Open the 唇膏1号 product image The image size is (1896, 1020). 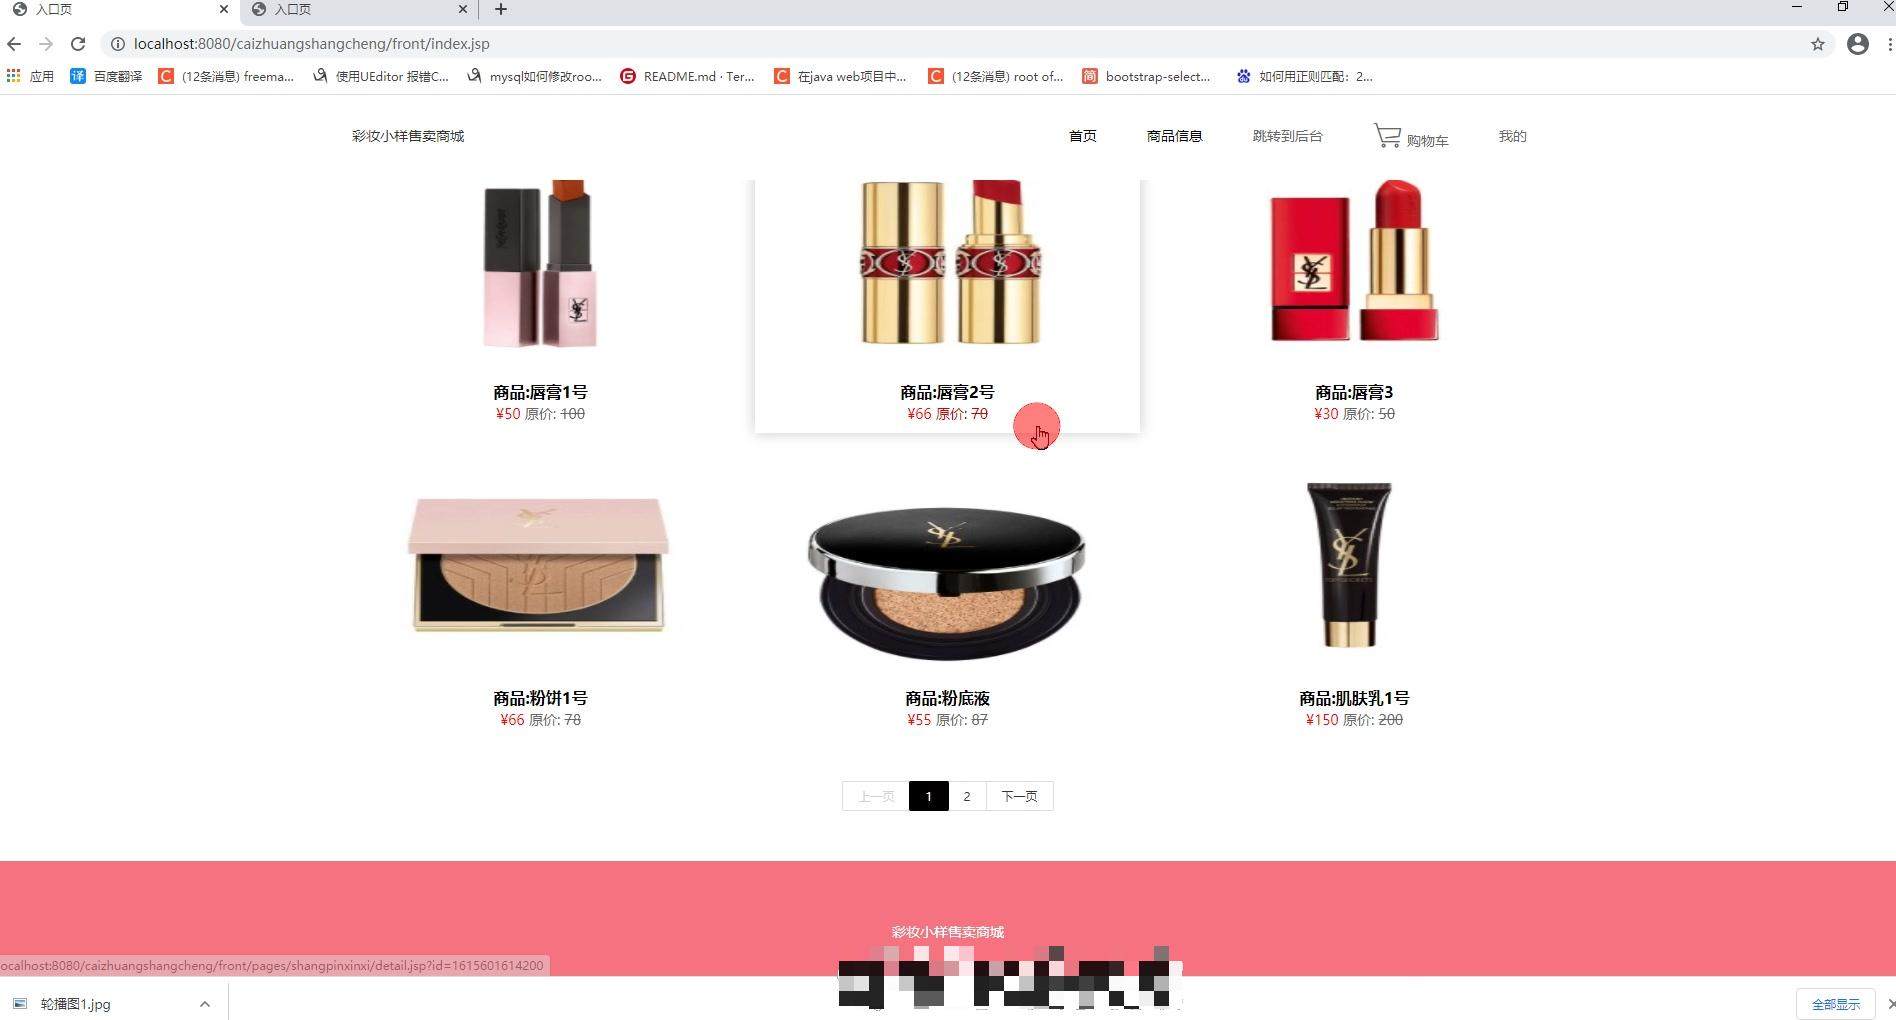pyautogui.click(x=540, y=264)
